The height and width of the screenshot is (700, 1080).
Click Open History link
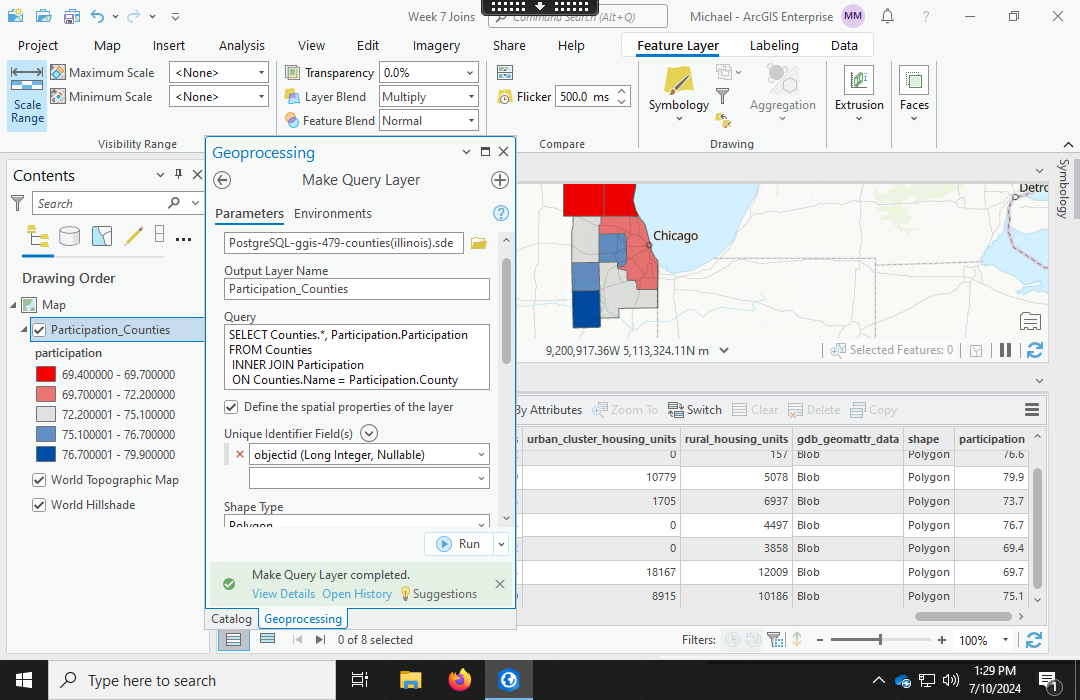click(357, 594)
